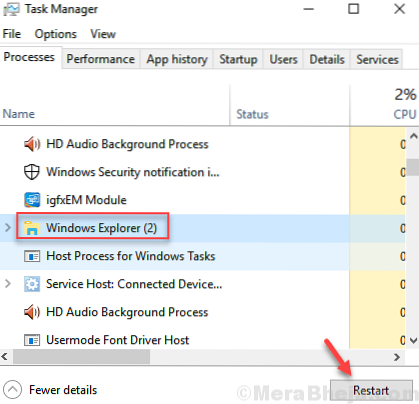
Task: Switch to the Startup tab
Action: [238, 59]
